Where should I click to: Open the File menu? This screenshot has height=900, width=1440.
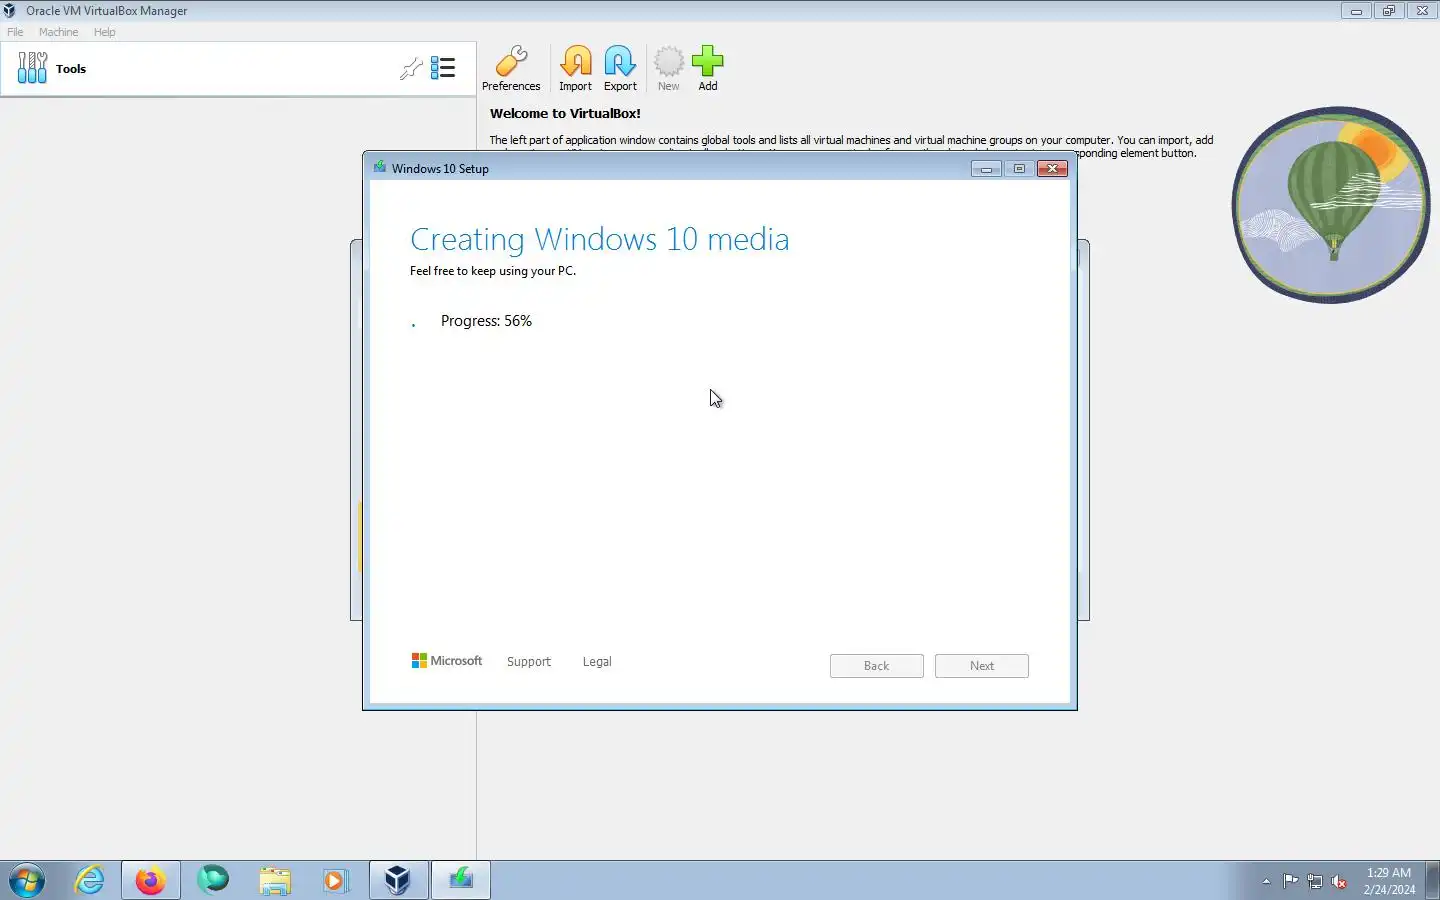15,32
